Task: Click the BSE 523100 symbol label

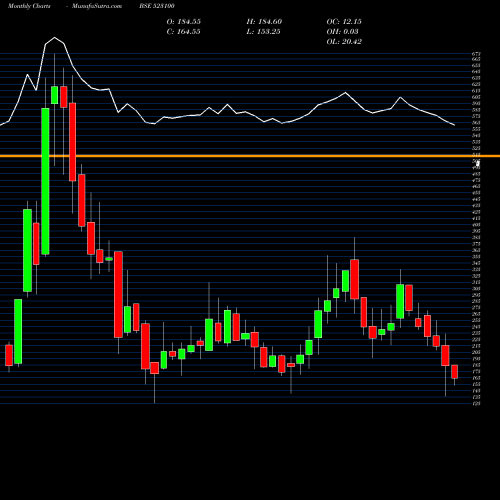Action: click(157, 6)
